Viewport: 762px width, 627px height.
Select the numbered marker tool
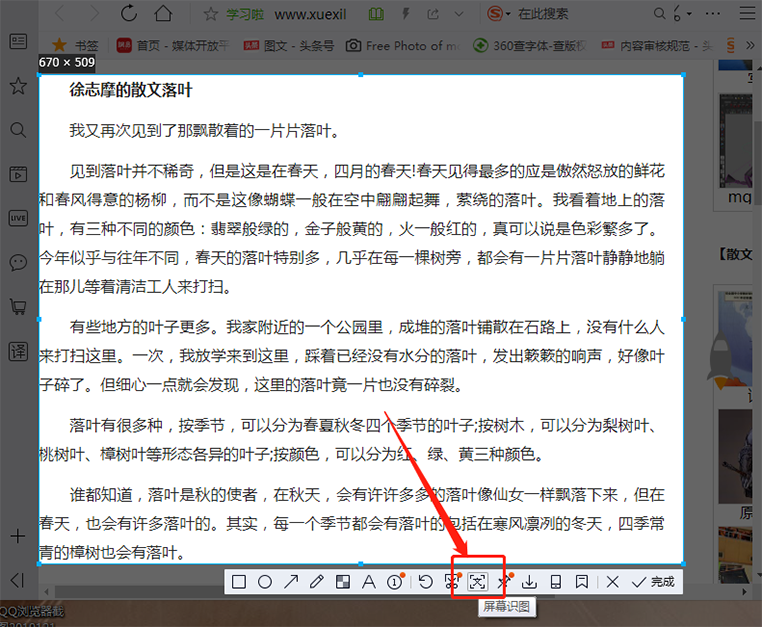395,582
